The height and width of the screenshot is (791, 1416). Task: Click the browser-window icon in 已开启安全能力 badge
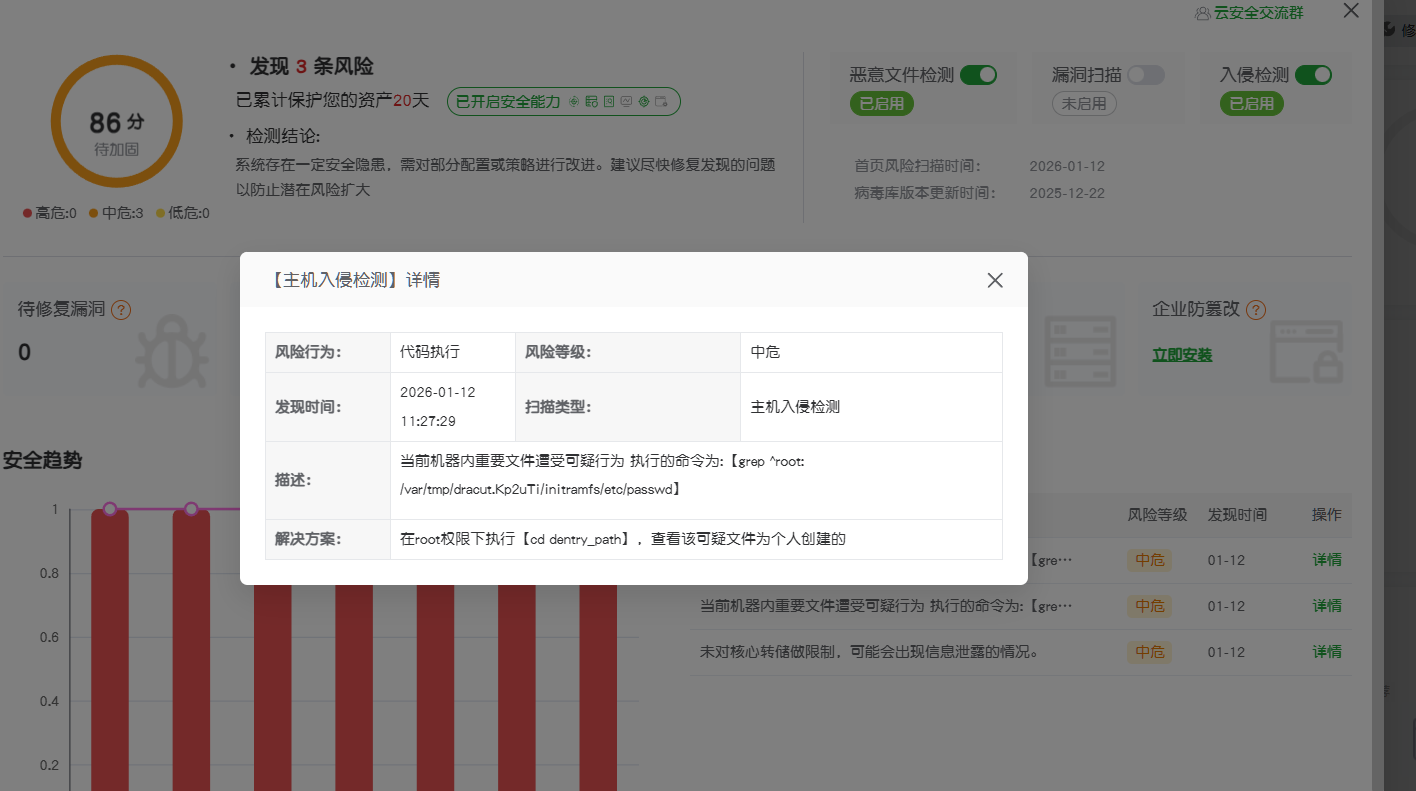point(661,101)
